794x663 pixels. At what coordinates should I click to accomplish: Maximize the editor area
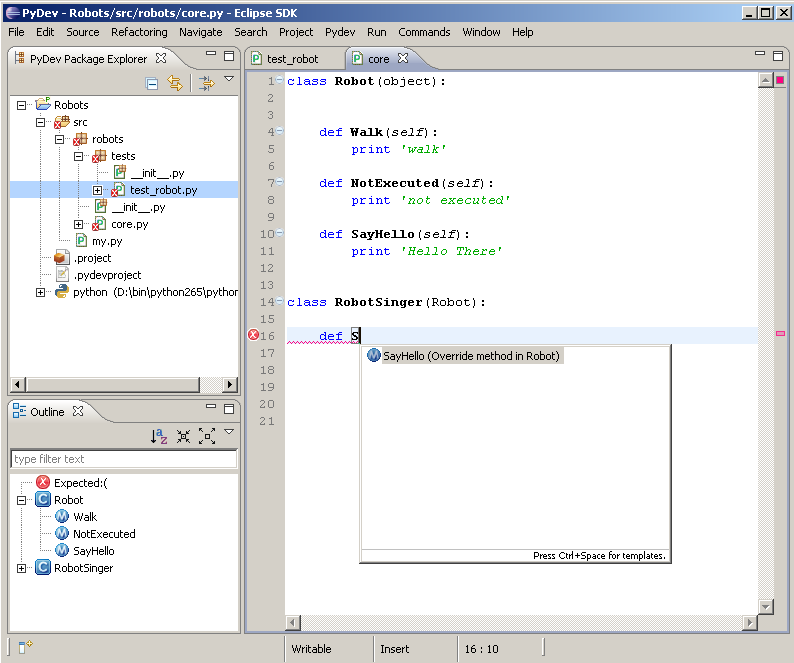tap(778, 56)
